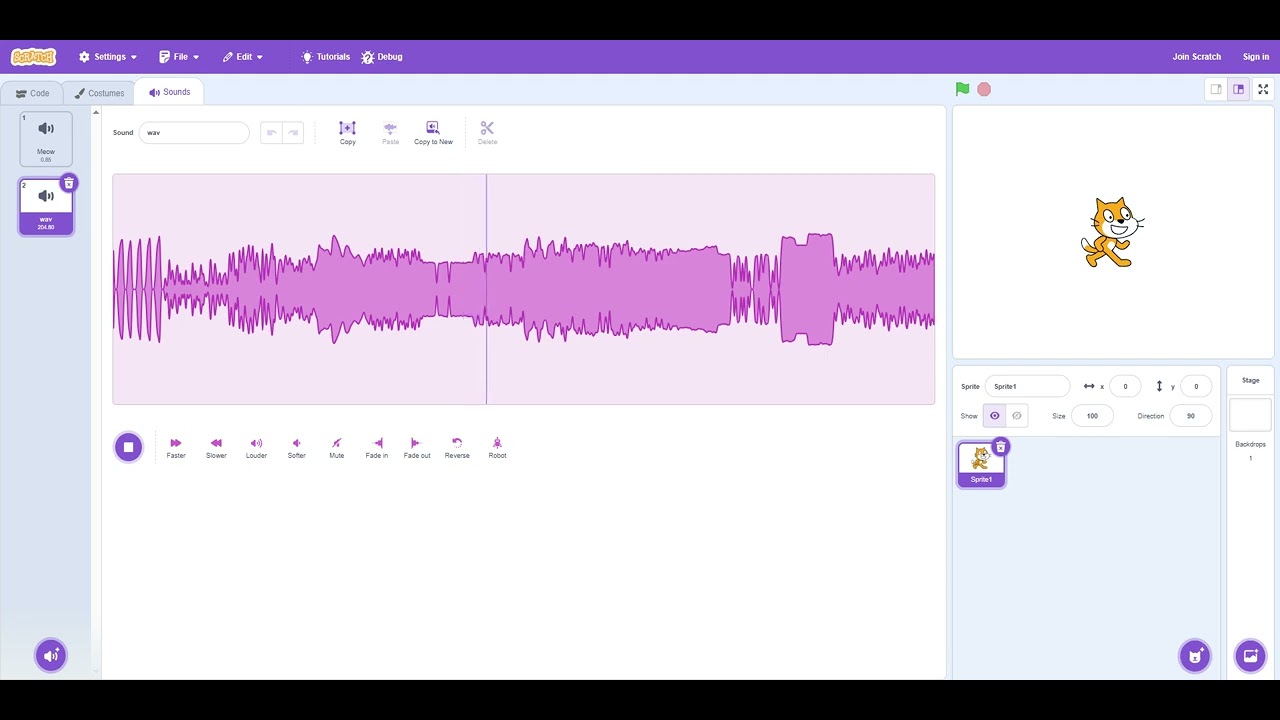Show sprite with eye toggle
This screenshot has height=720, width=1280.
click(994, 416)
